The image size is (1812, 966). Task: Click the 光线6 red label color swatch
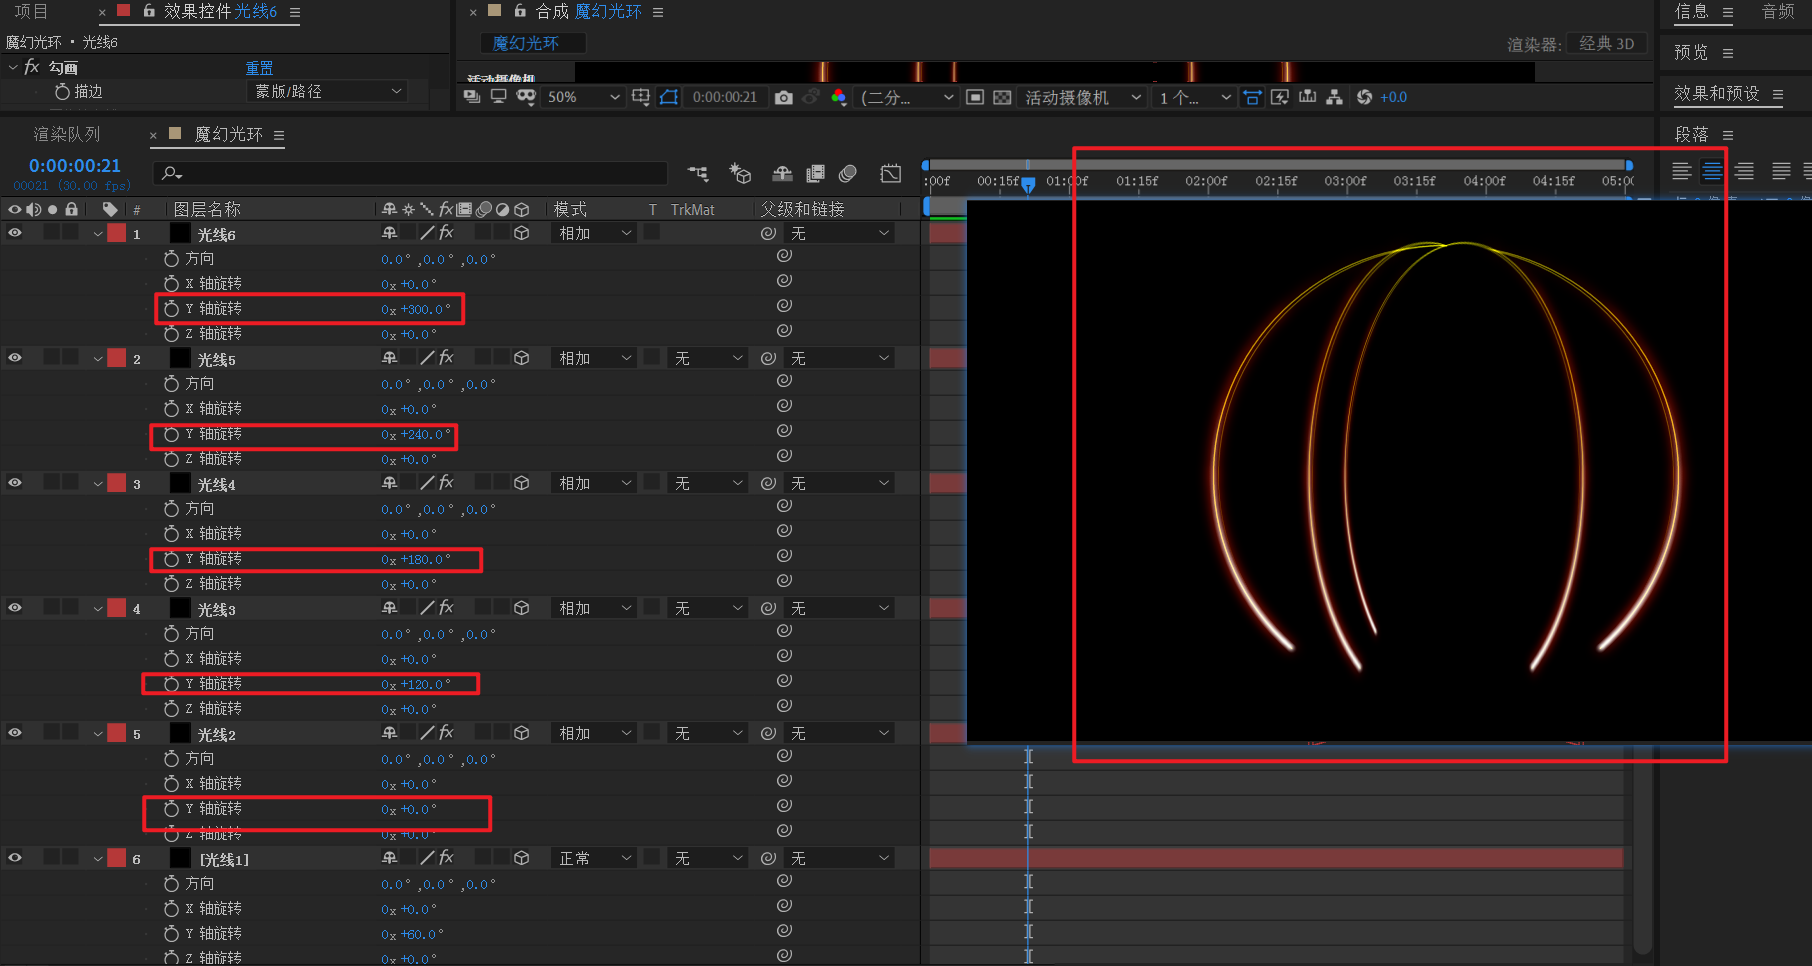(117, 233)
